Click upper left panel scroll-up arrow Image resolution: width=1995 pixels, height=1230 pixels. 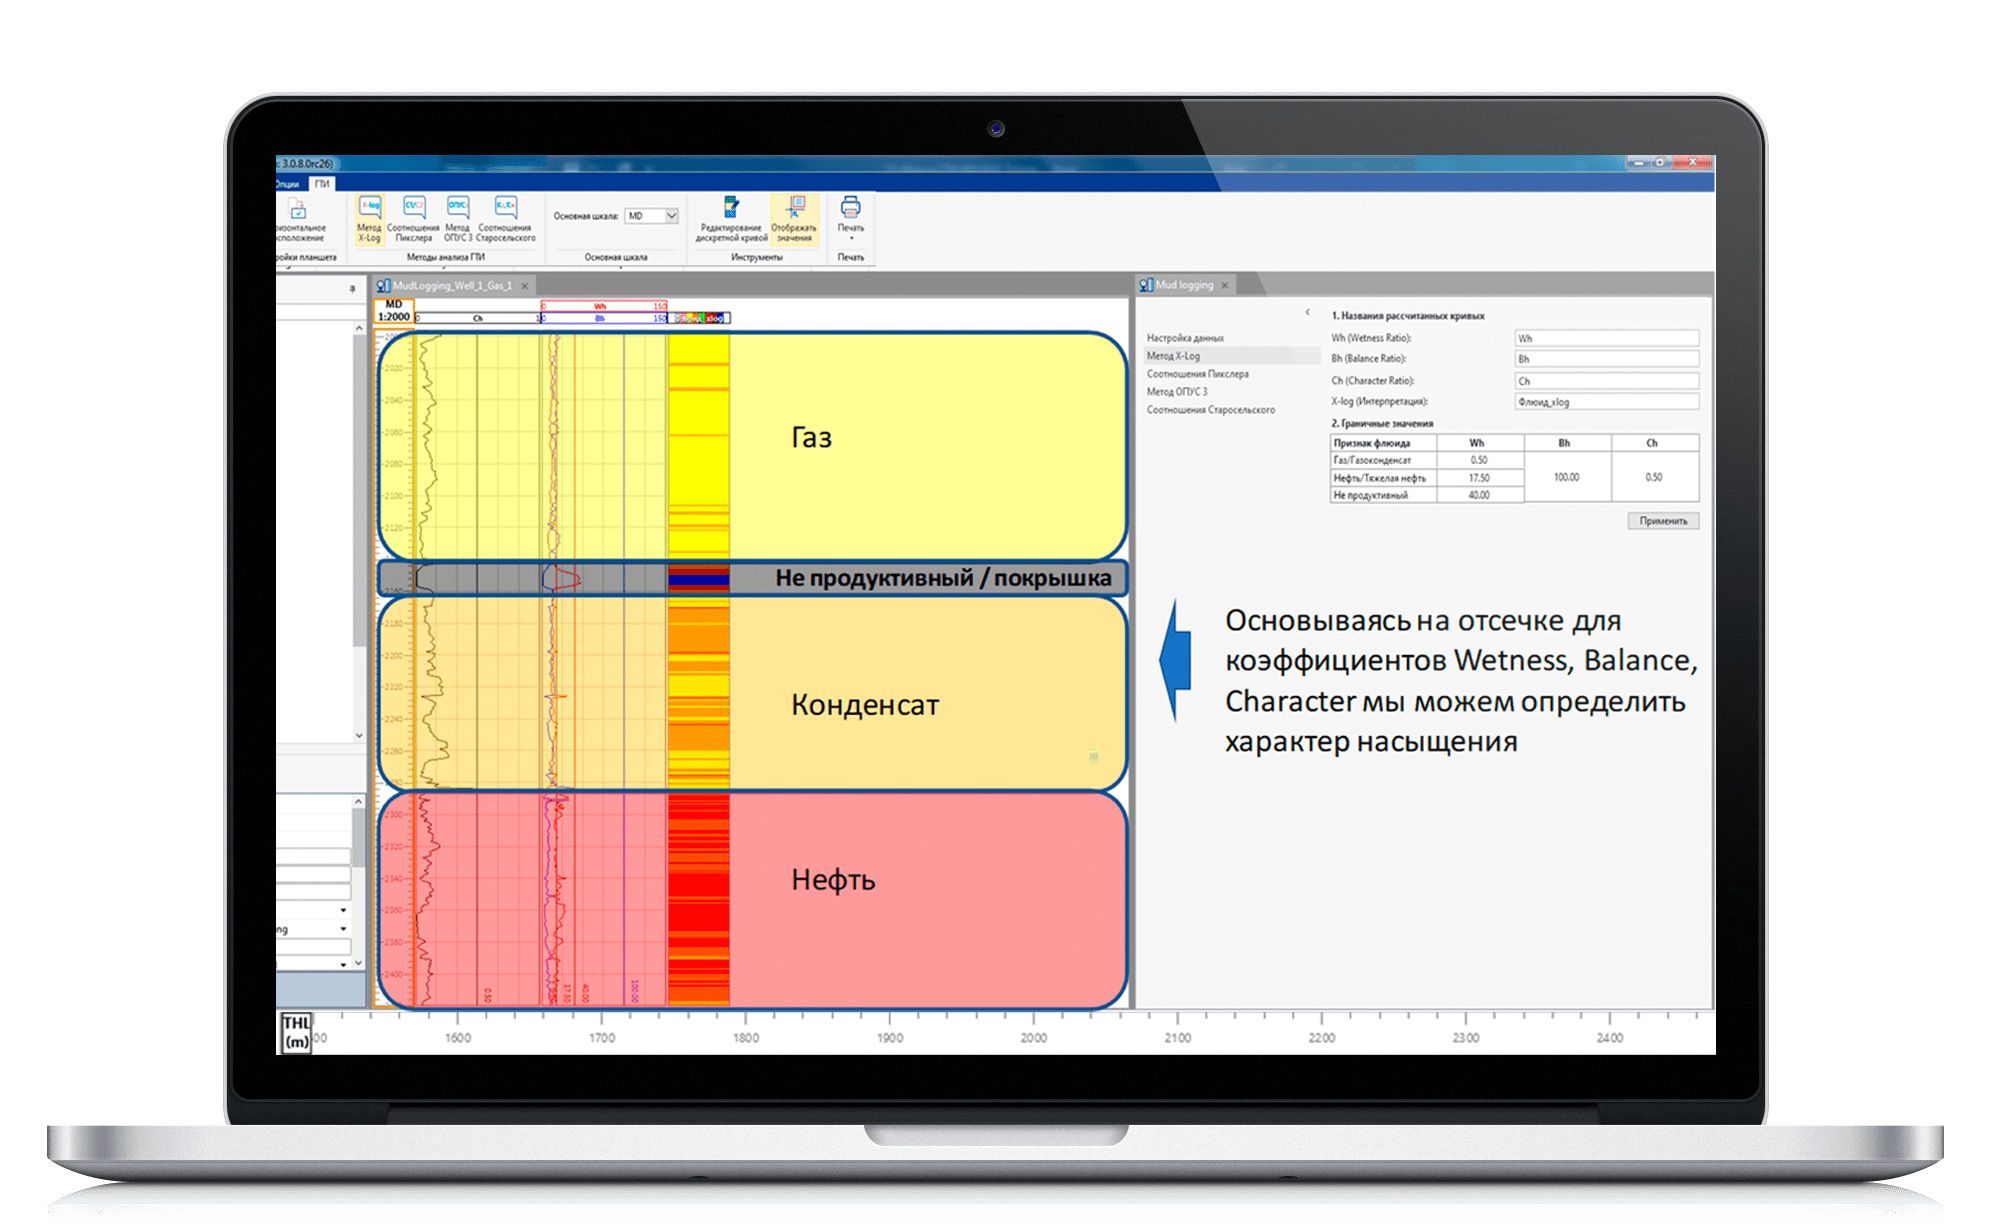point(359,328)
